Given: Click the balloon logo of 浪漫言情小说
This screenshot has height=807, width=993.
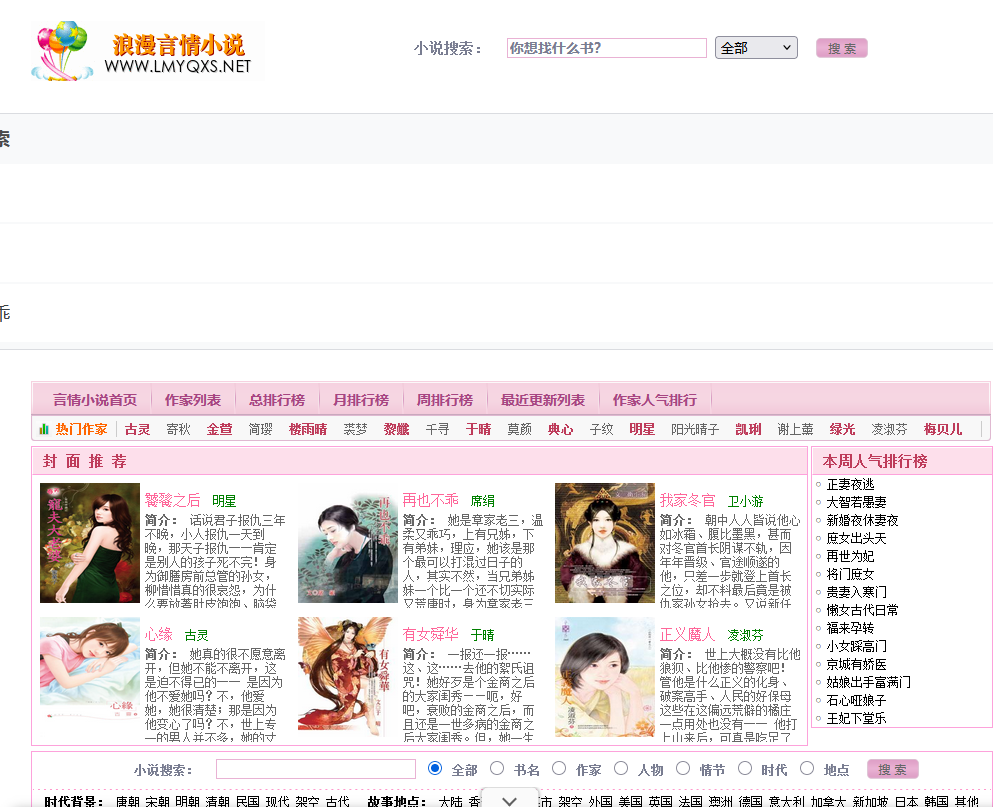Looking at the screenshot, I should [60, 46].
